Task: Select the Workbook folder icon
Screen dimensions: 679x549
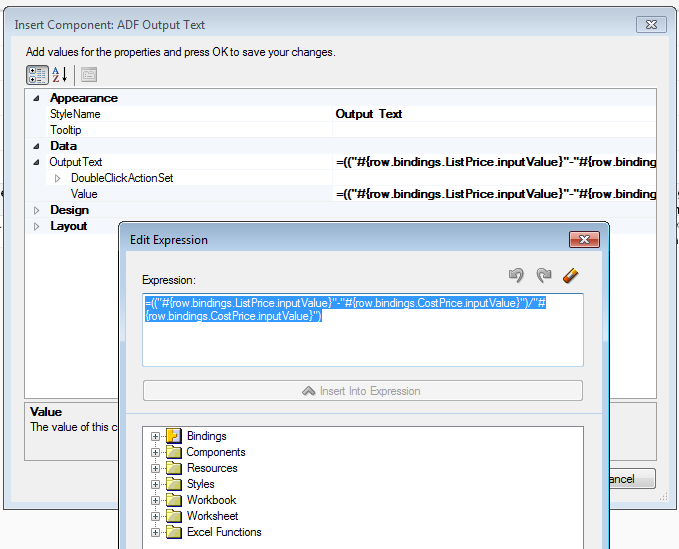Action: [174, 500]
